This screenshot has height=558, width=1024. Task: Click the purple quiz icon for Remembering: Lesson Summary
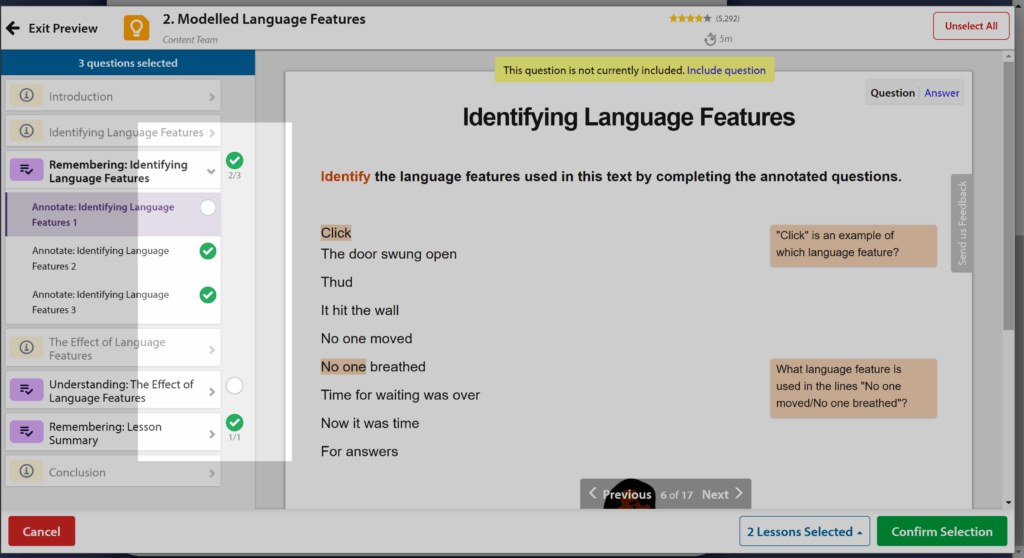[x=27, y=432]
